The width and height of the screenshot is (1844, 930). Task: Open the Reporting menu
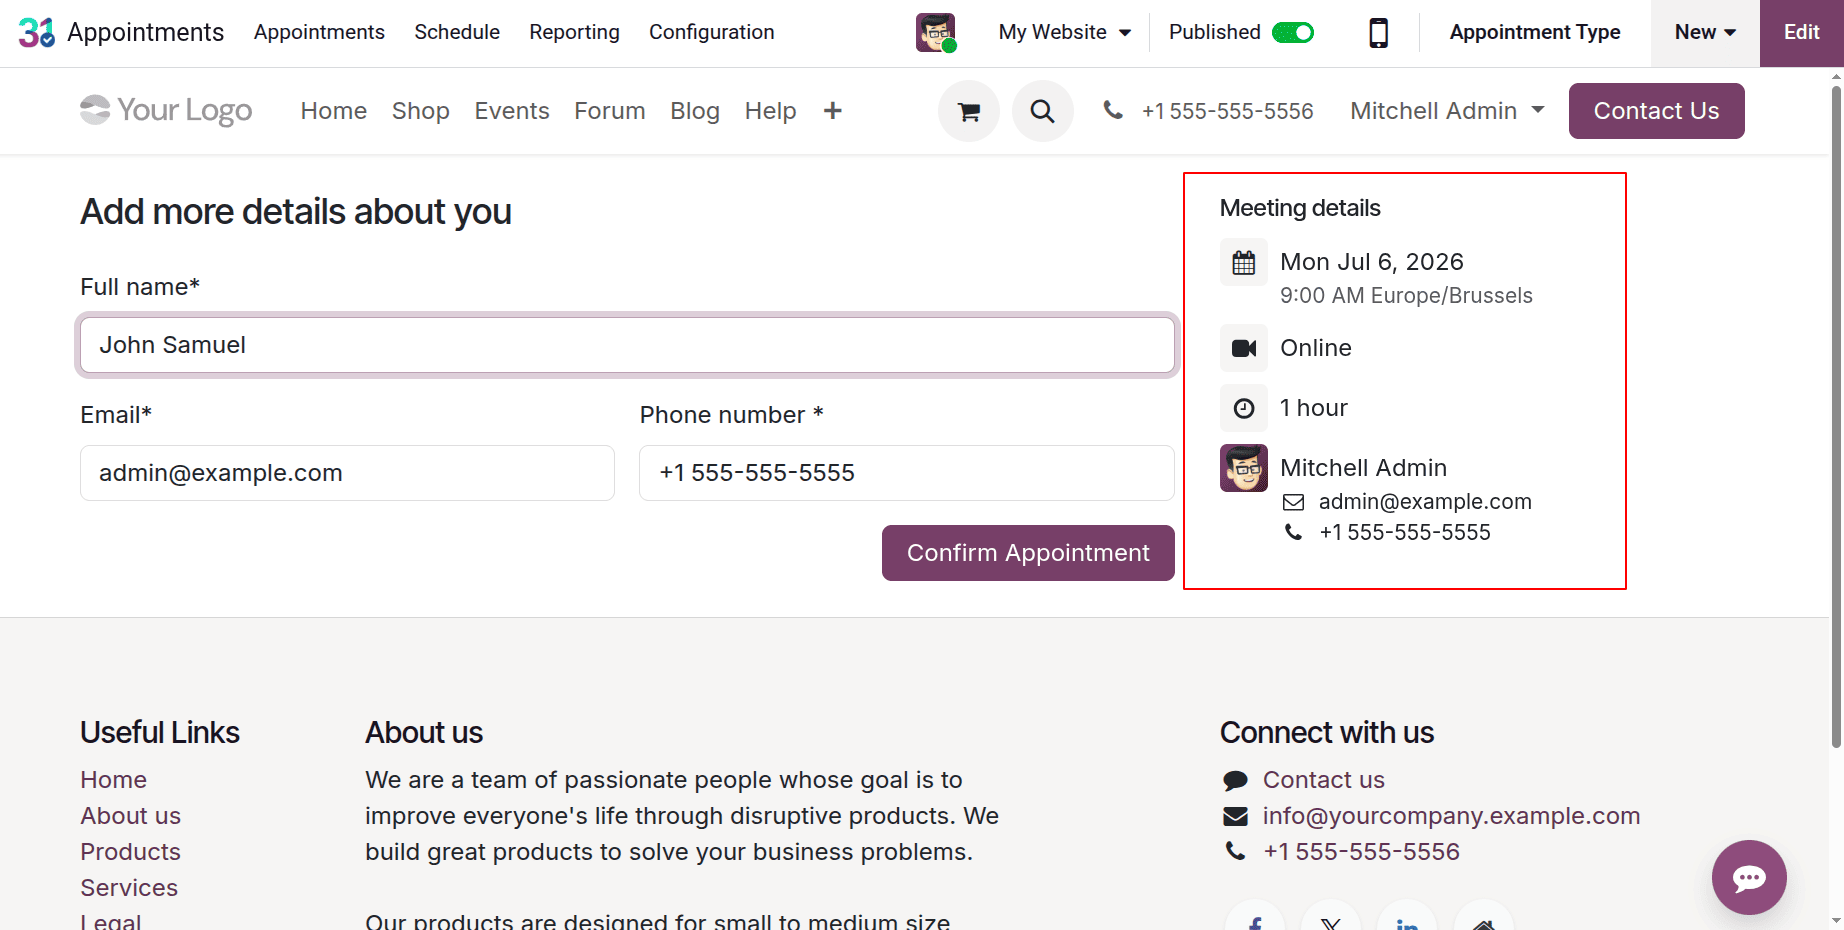[x=574, y=32]
